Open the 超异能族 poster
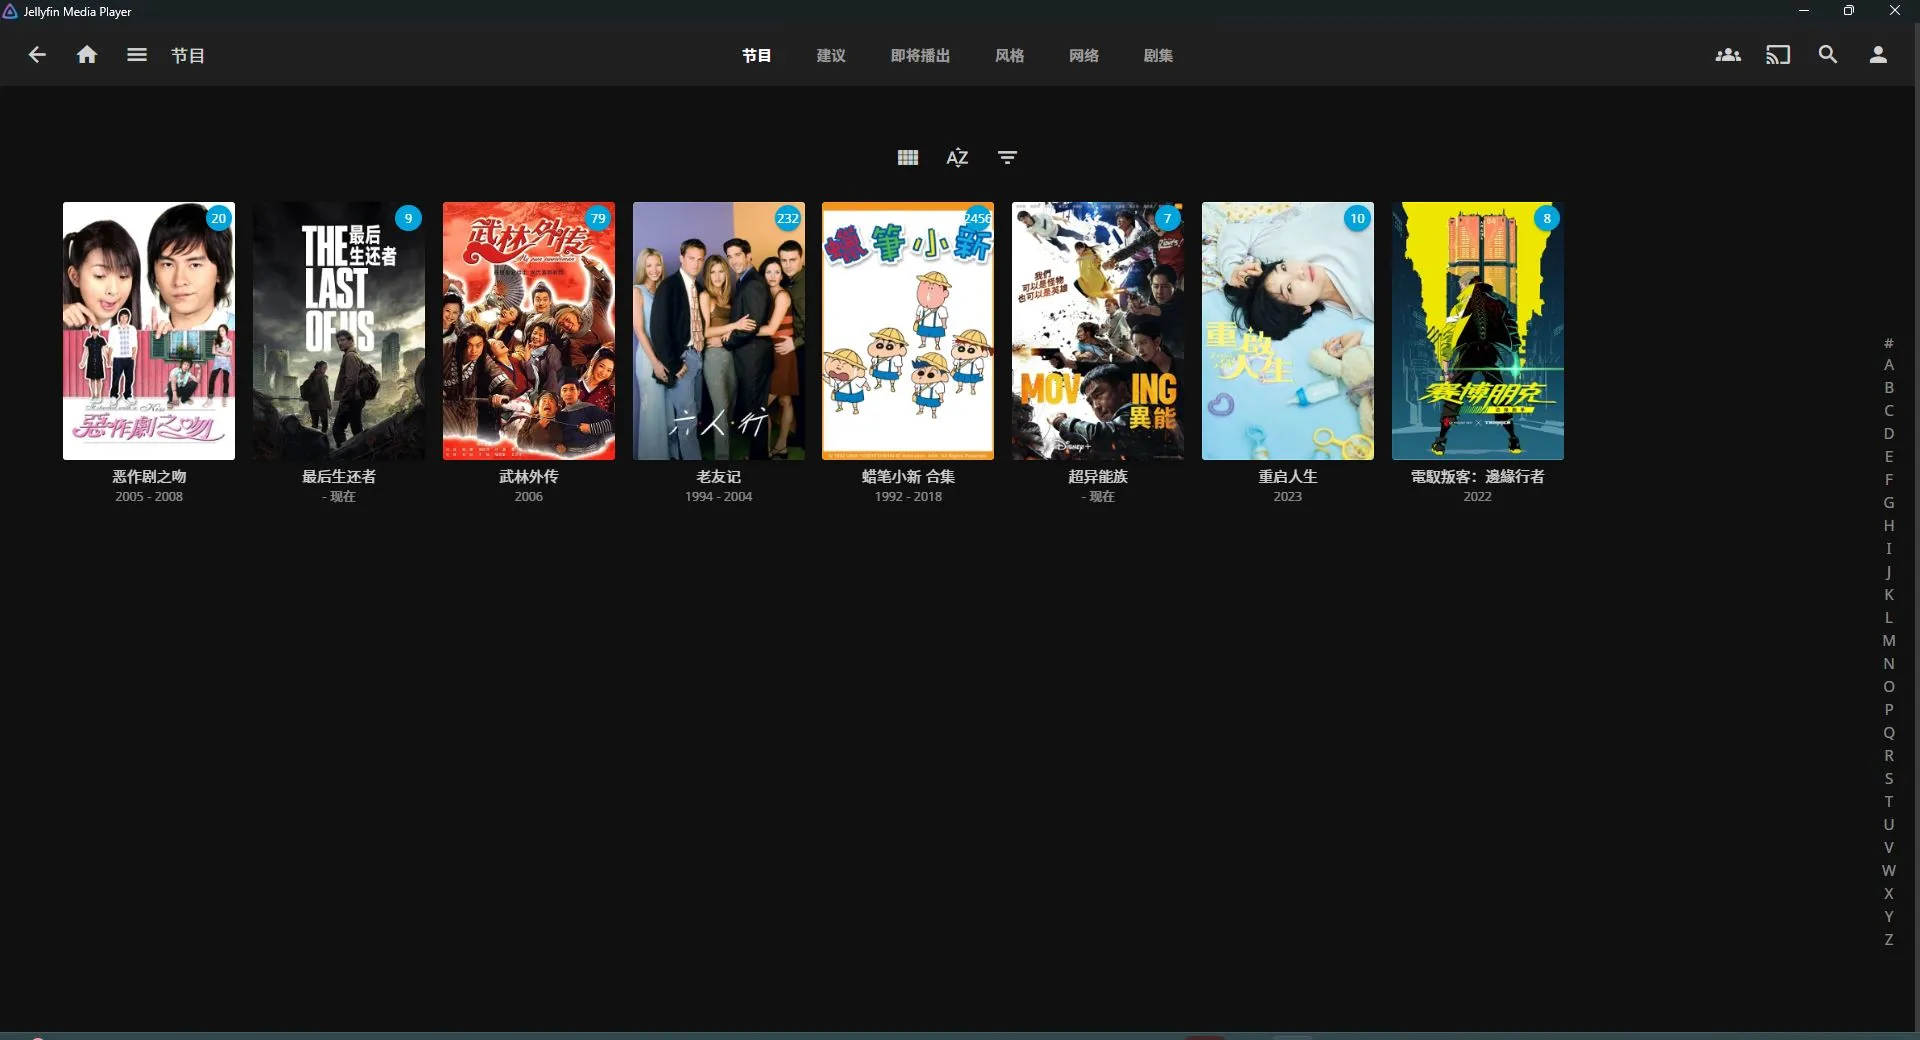1920x1040 pixels. coord(1098,331)
